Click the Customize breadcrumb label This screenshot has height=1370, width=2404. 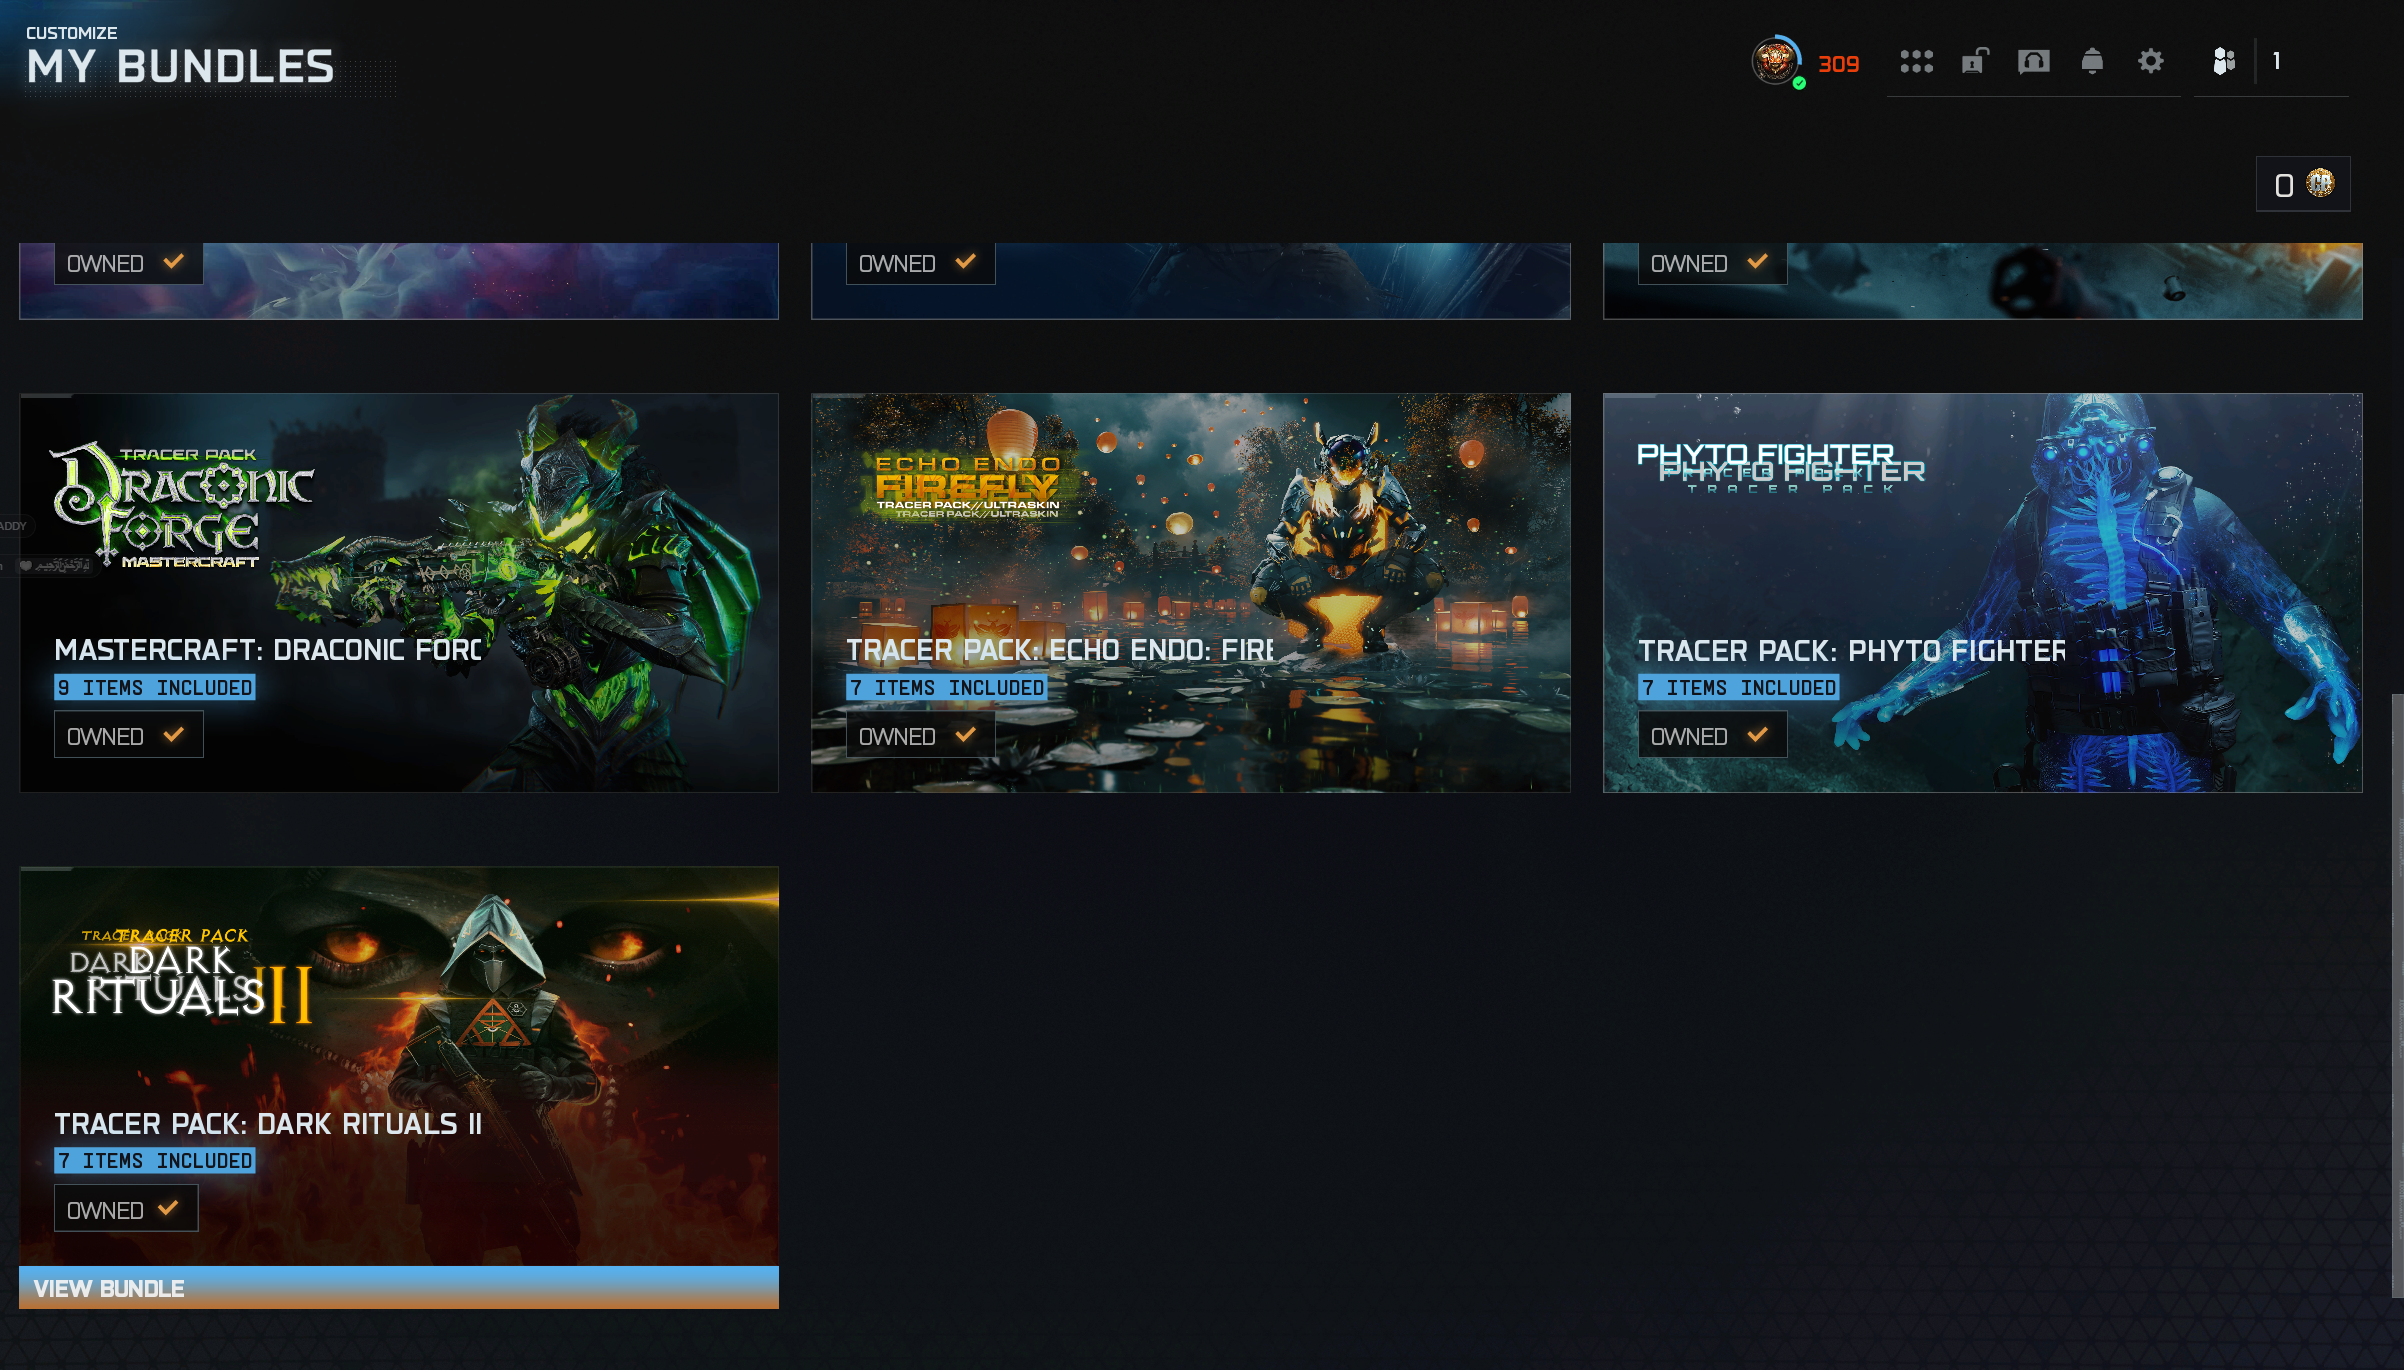[72, 33]
